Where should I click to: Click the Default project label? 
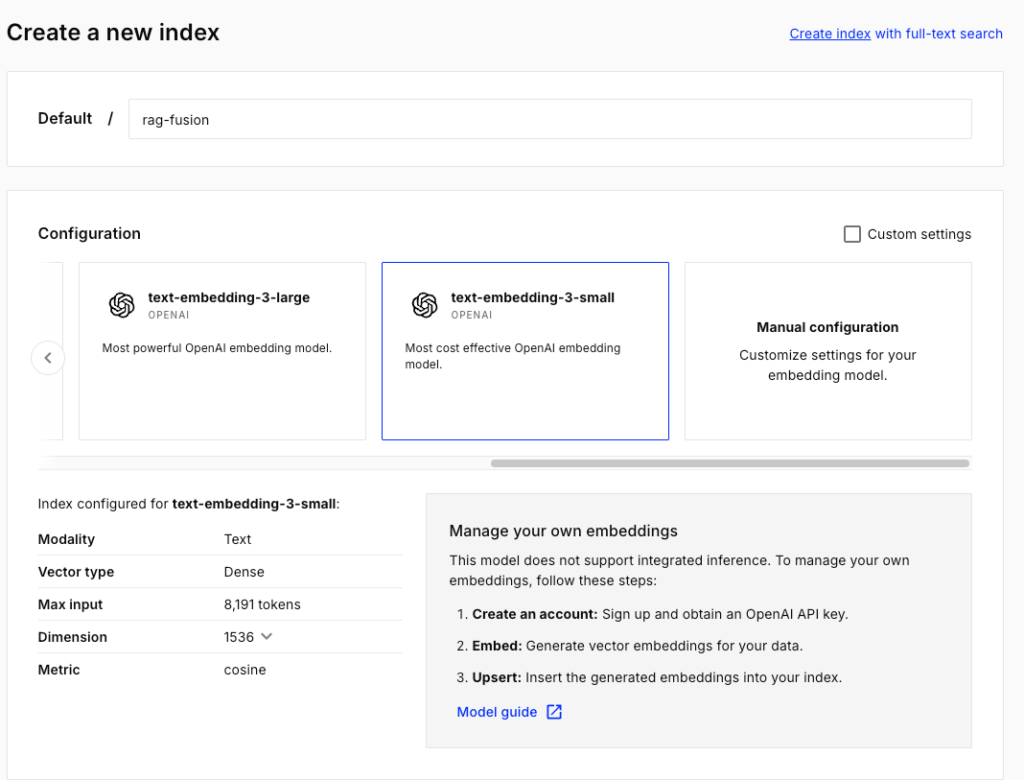tap(65, 118)
